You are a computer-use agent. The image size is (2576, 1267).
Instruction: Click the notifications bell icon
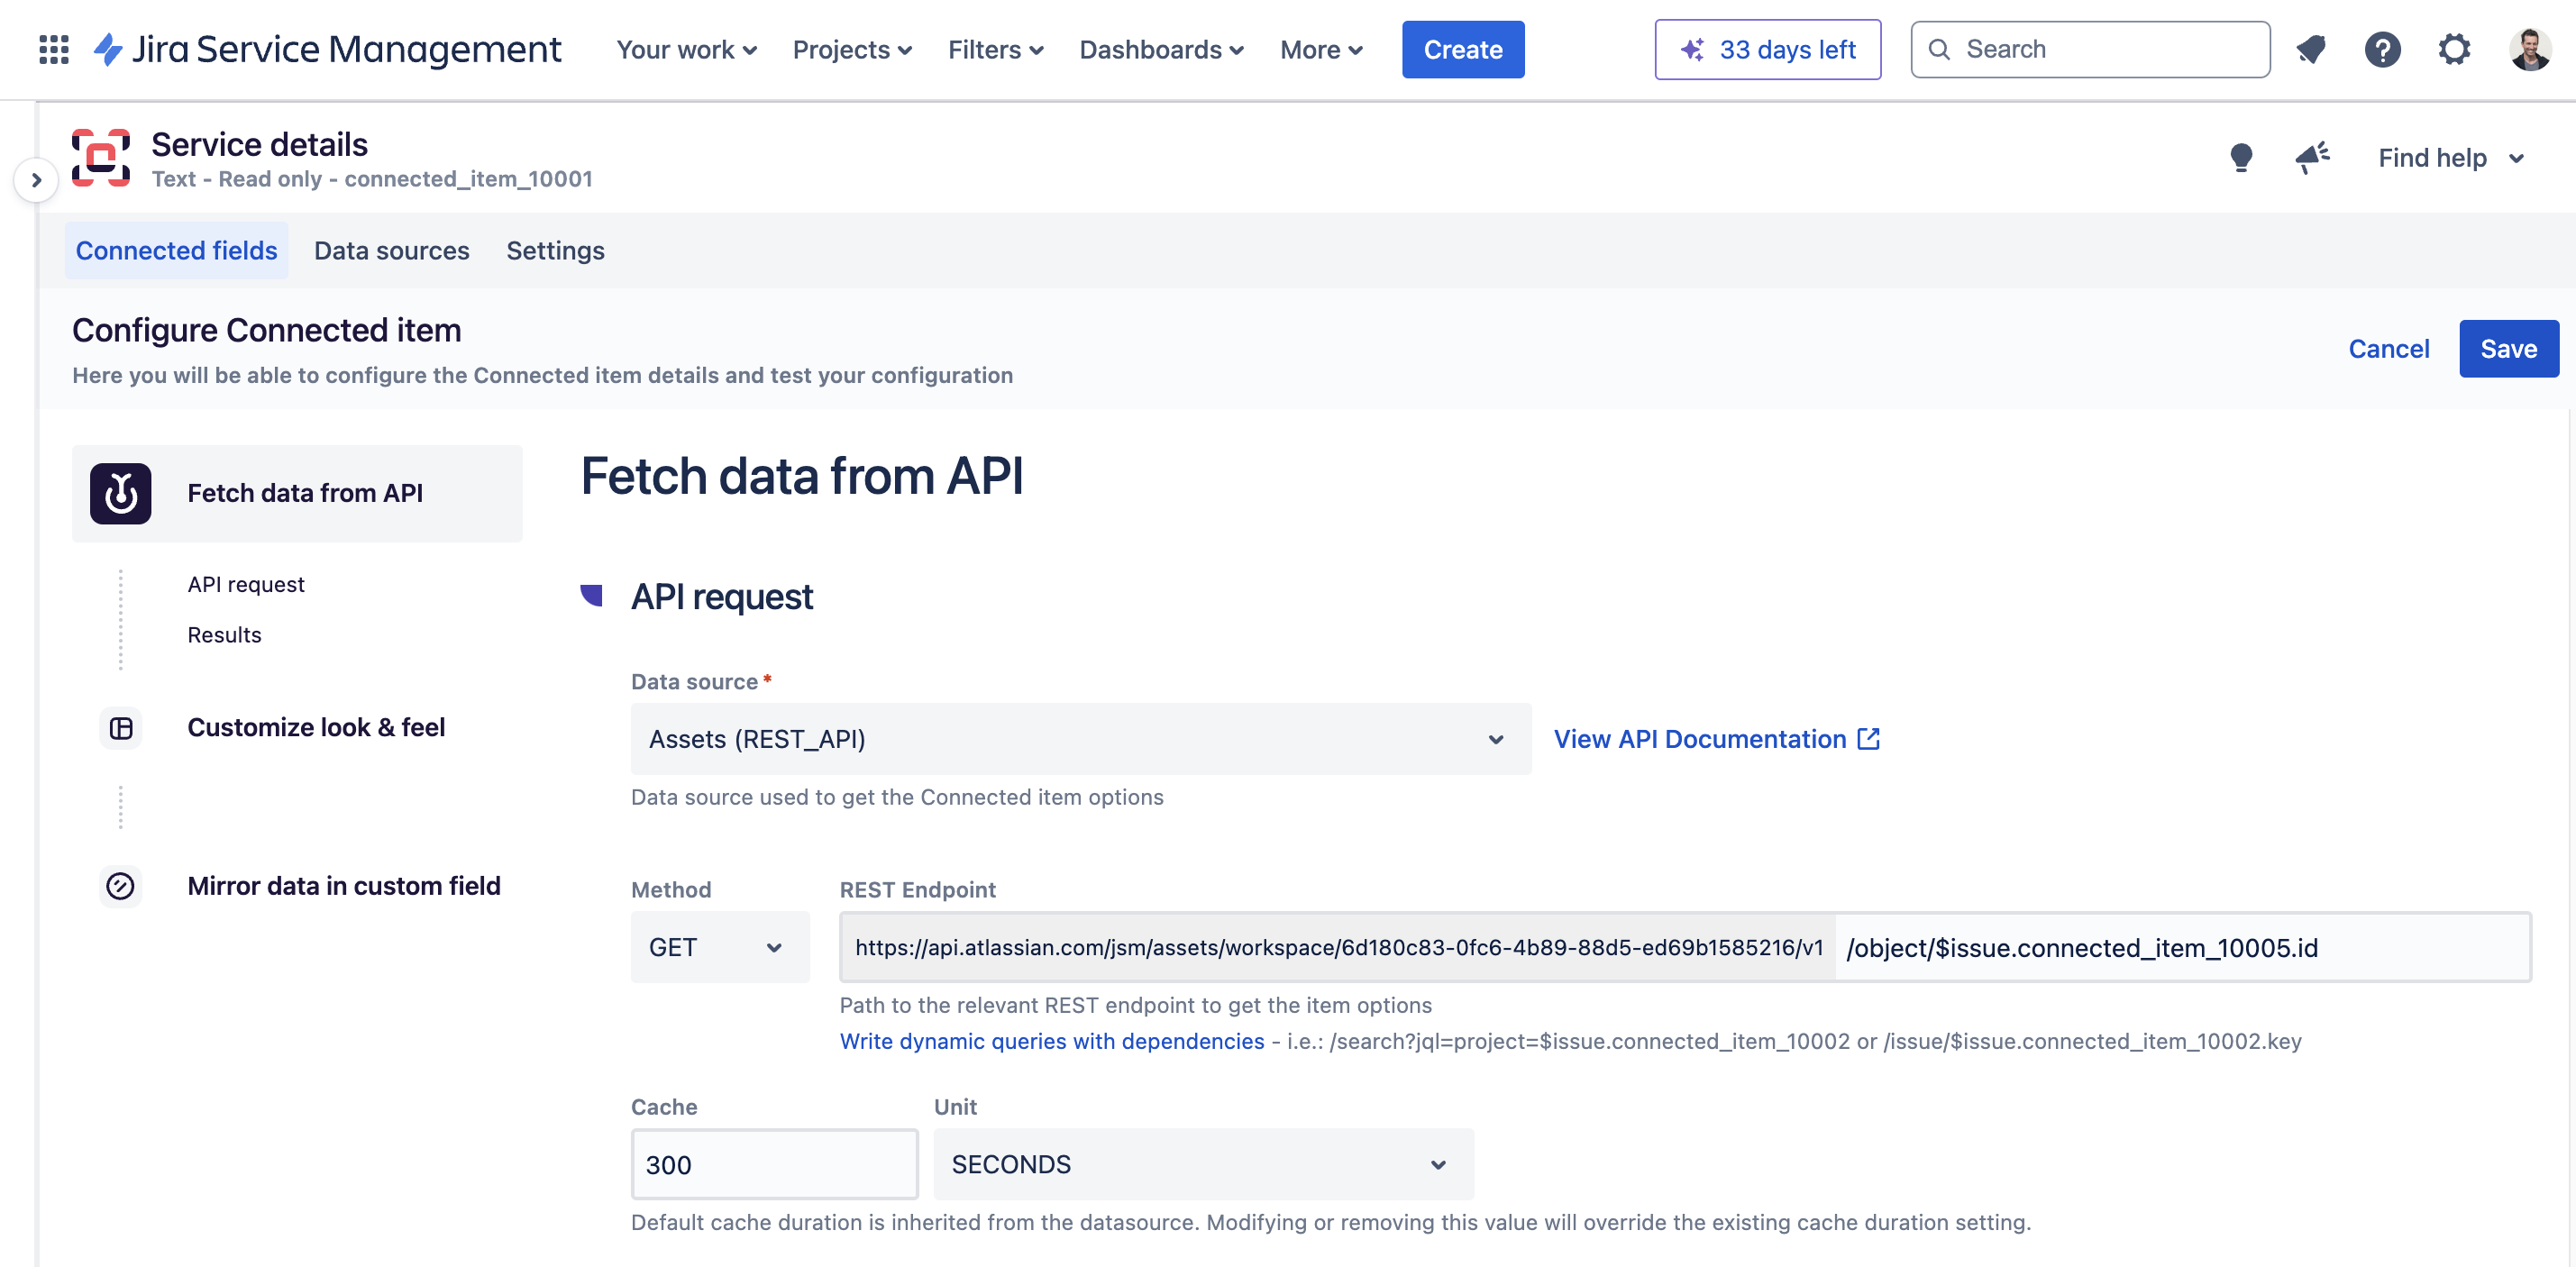point(2311,49)
